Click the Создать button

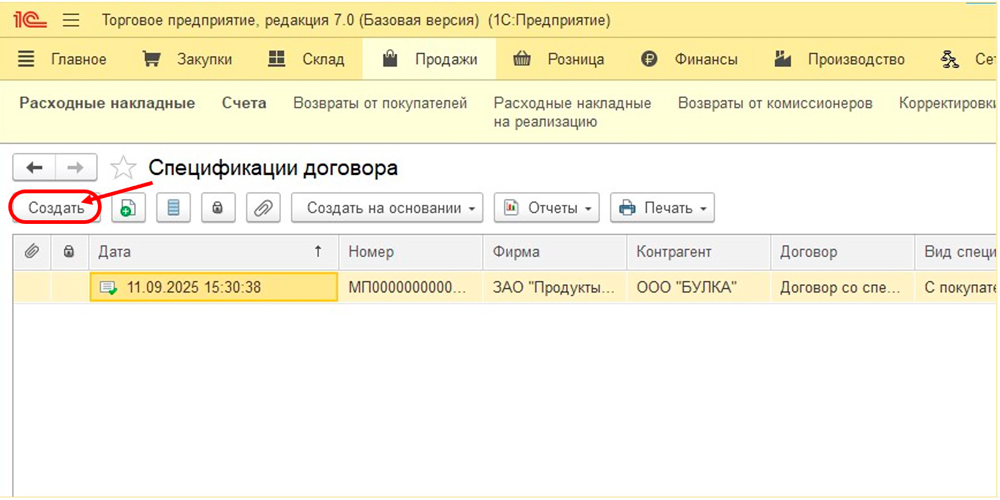tap(56, 208)
